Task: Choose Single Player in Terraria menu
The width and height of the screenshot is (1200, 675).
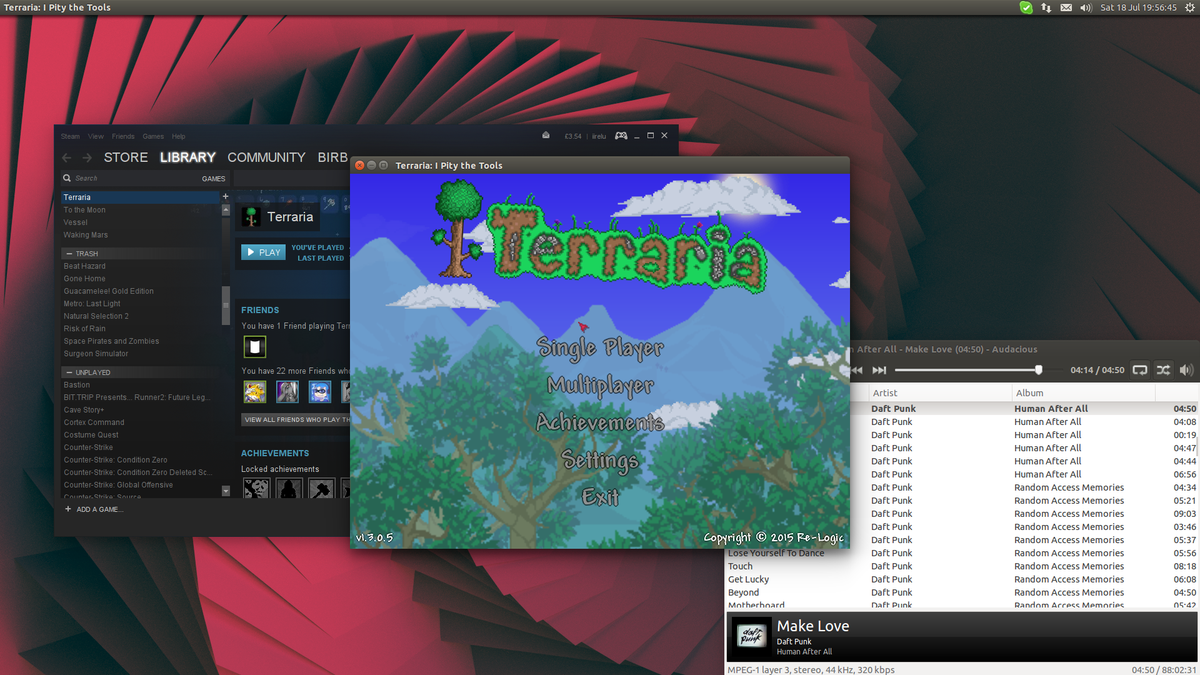Action: click(x=600, y=347)
